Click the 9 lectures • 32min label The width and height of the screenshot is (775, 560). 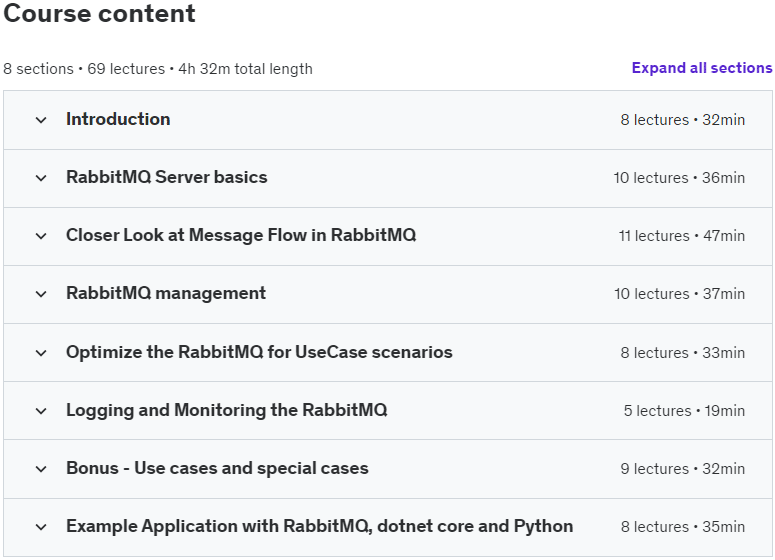pyautogui.click(x=683, y=469)
